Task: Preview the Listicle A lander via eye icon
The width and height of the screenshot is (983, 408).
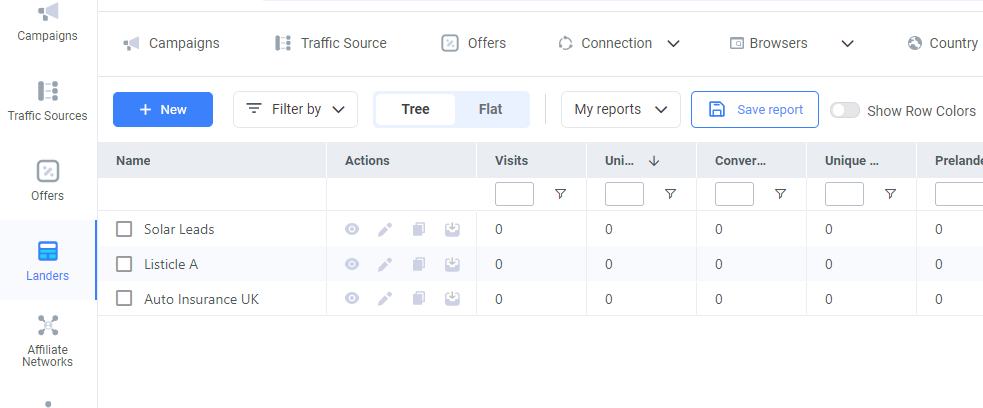Action: 352,264
